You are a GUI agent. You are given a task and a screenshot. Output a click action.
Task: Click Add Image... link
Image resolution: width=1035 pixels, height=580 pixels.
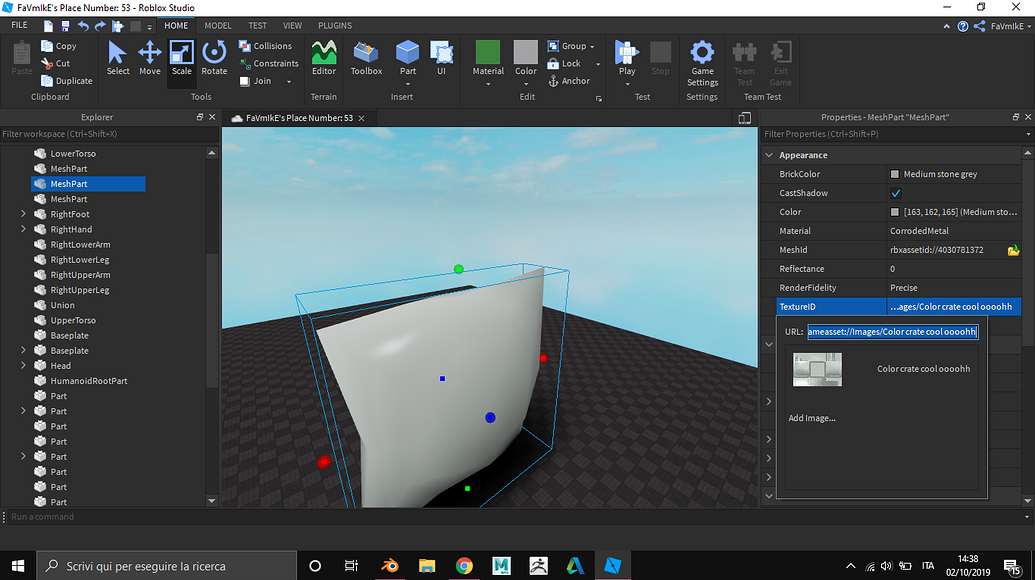812,418
